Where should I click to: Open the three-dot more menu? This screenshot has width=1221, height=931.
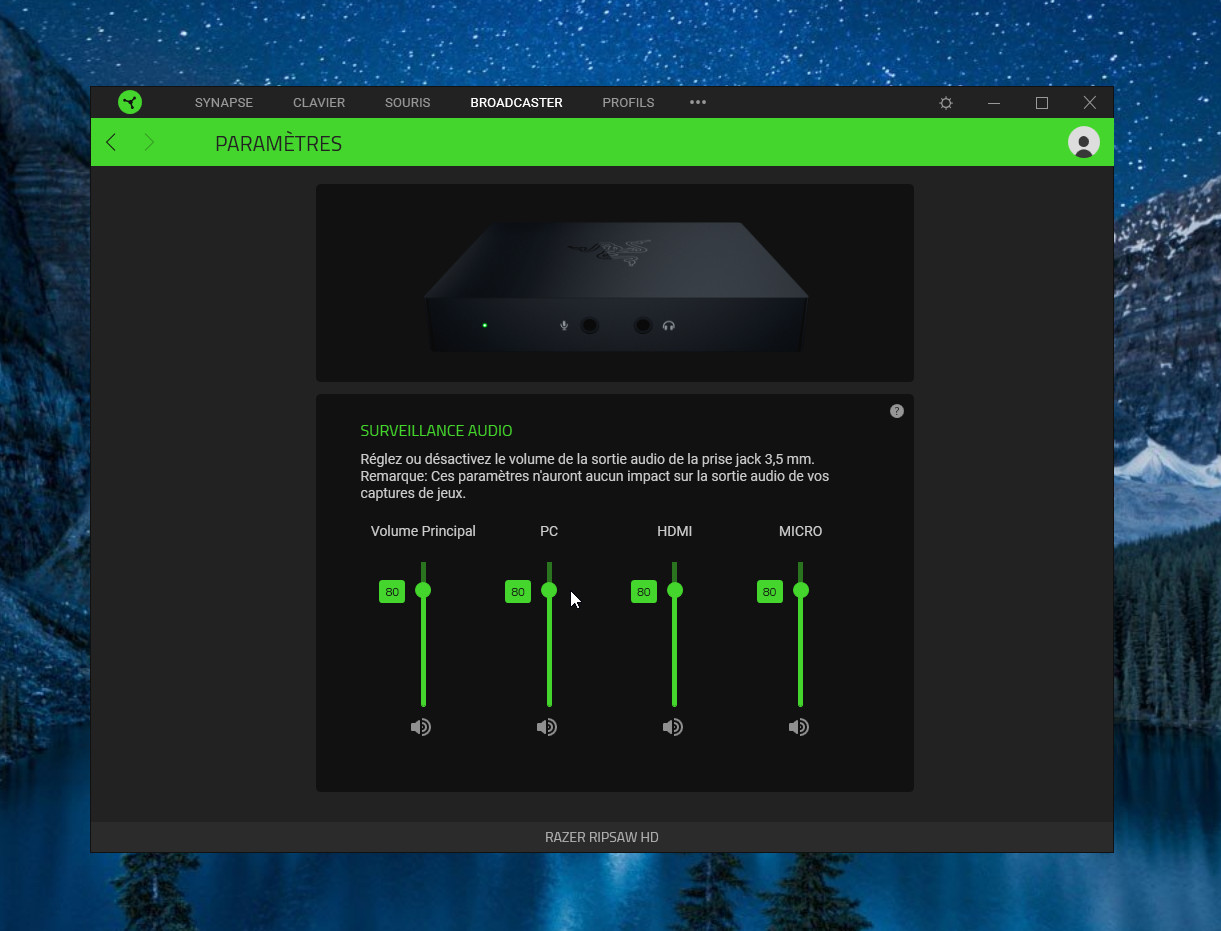pos(698,102)
